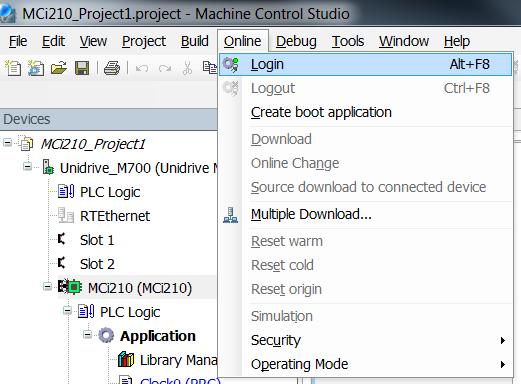Image resolution: width=521 pixels, height=384 pixels.
Task: Select Unidrive_M700 tree row
Action: click(x=138, y=168)
